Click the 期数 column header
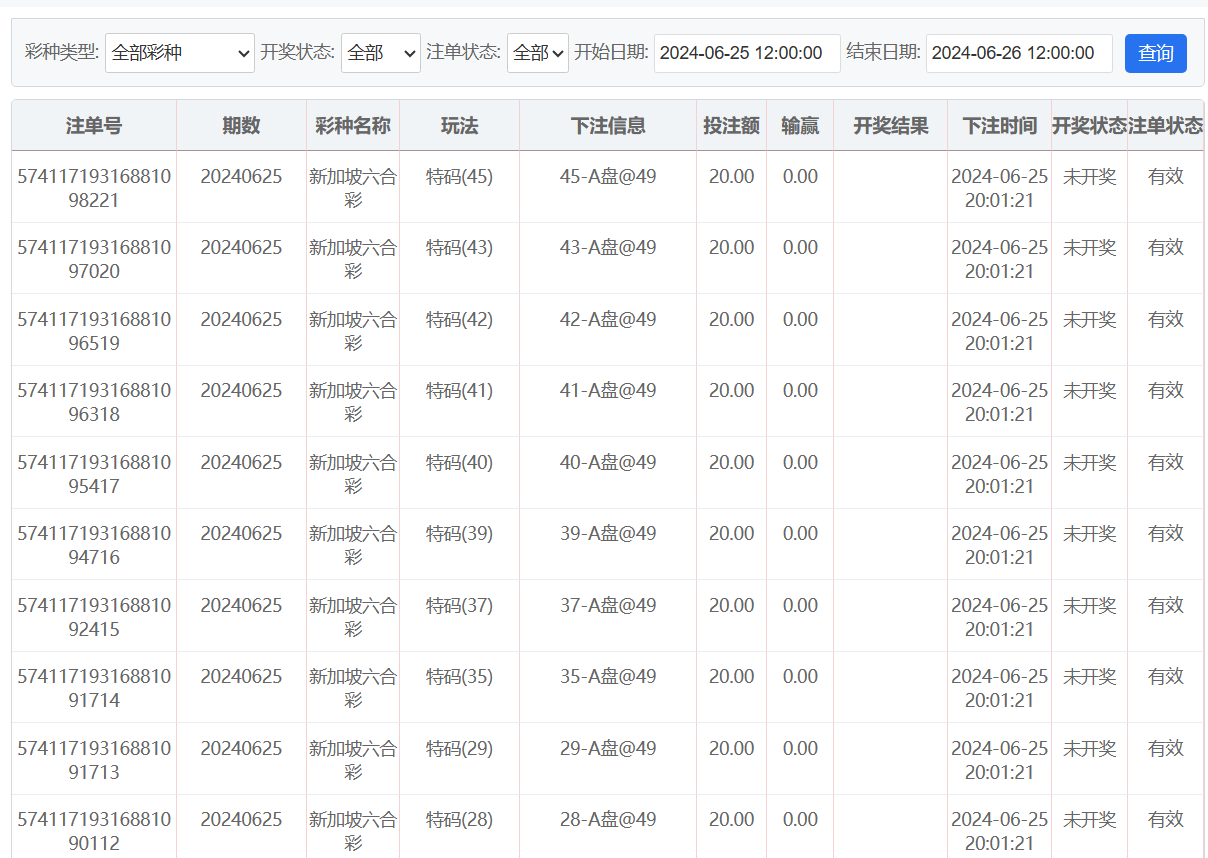 [x=241, y=126]
